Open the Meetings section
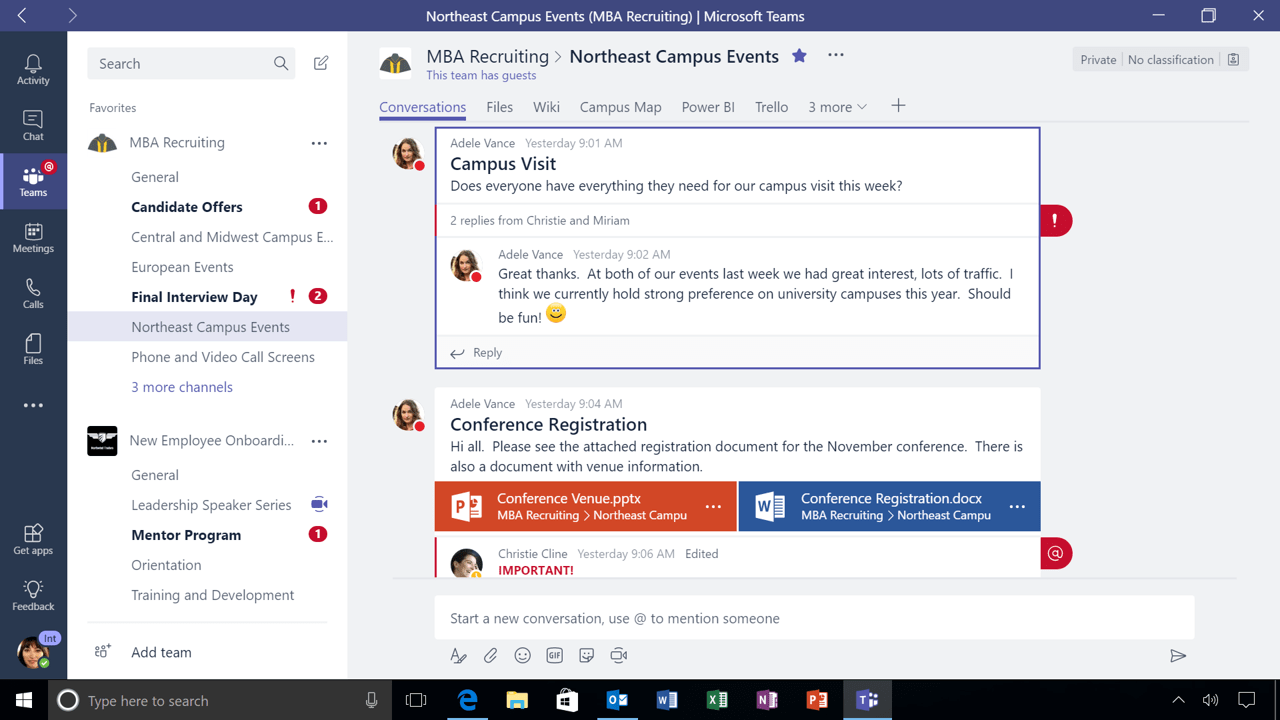Image resolution: width=1280 pixels, height=720 pixels. click(x=33, y=237)
